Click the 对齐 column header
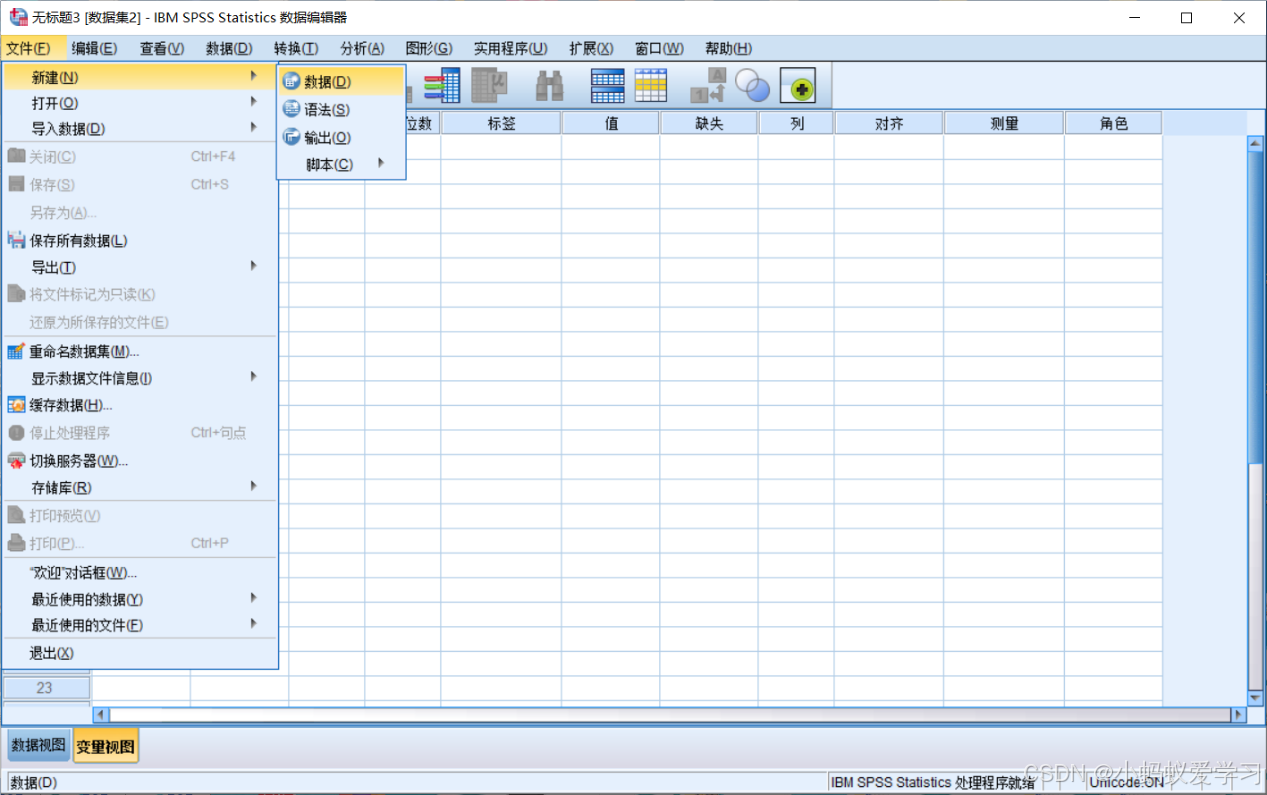The width and height of the screenshot is (1267, 795). click(x=889, y=123)
